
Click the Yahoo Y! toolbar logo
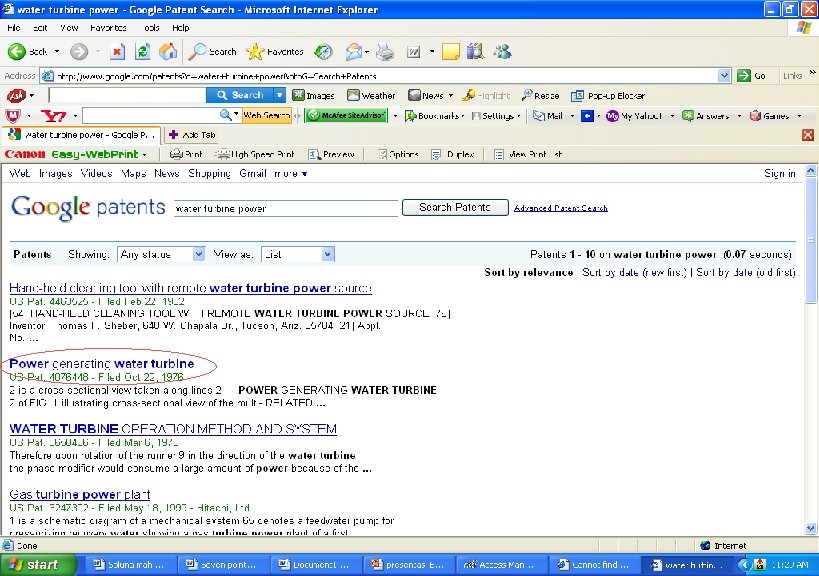(54, 115)
